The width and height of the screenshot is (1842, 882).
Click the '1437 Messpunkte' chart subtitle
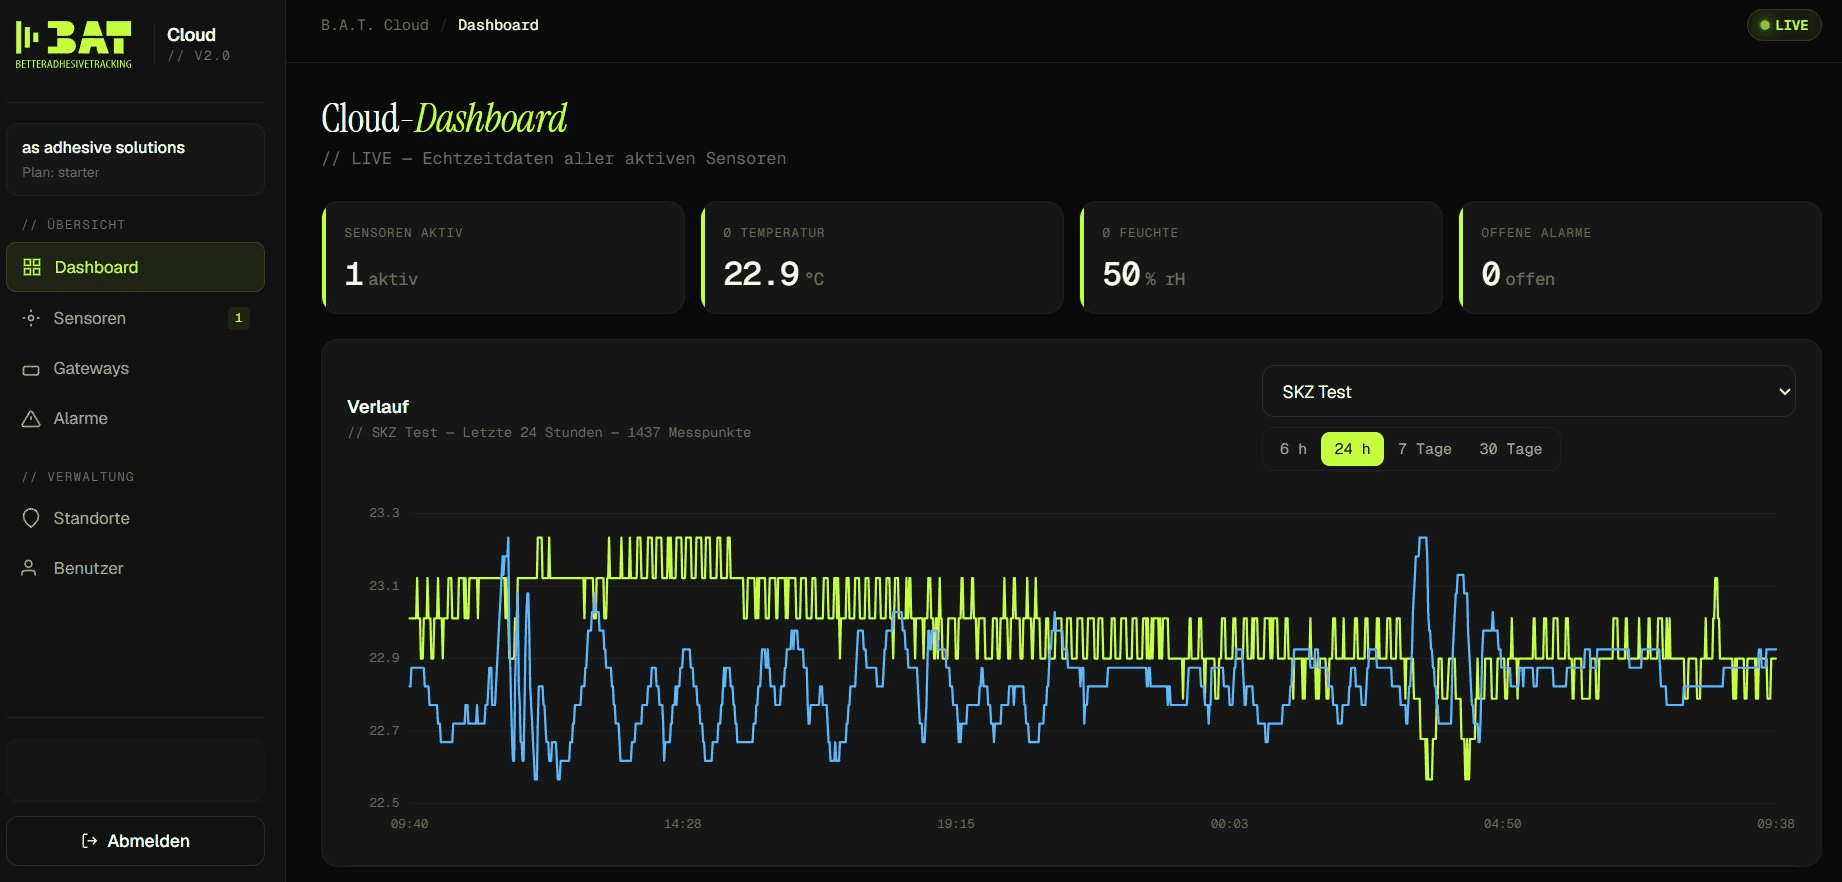pos(689,433)
